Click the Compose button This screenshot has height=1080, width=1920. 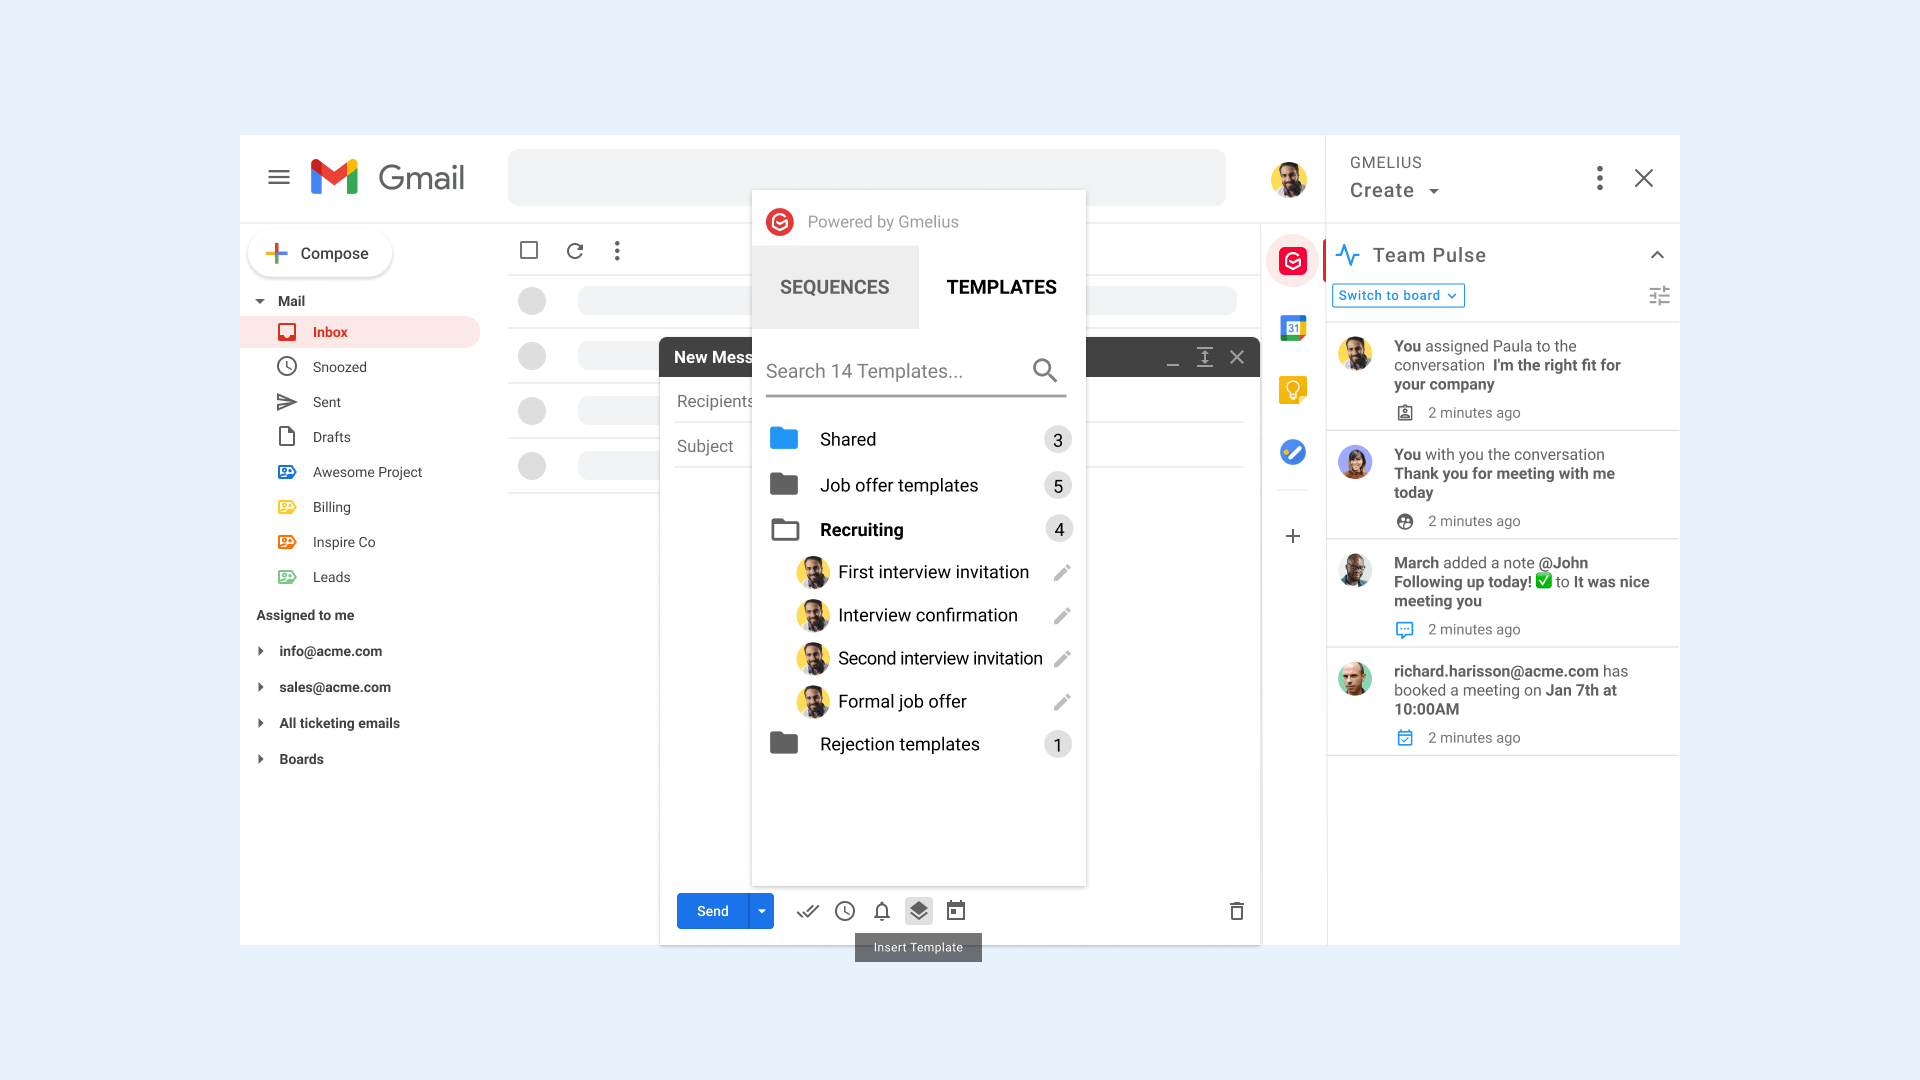[320, 254]
